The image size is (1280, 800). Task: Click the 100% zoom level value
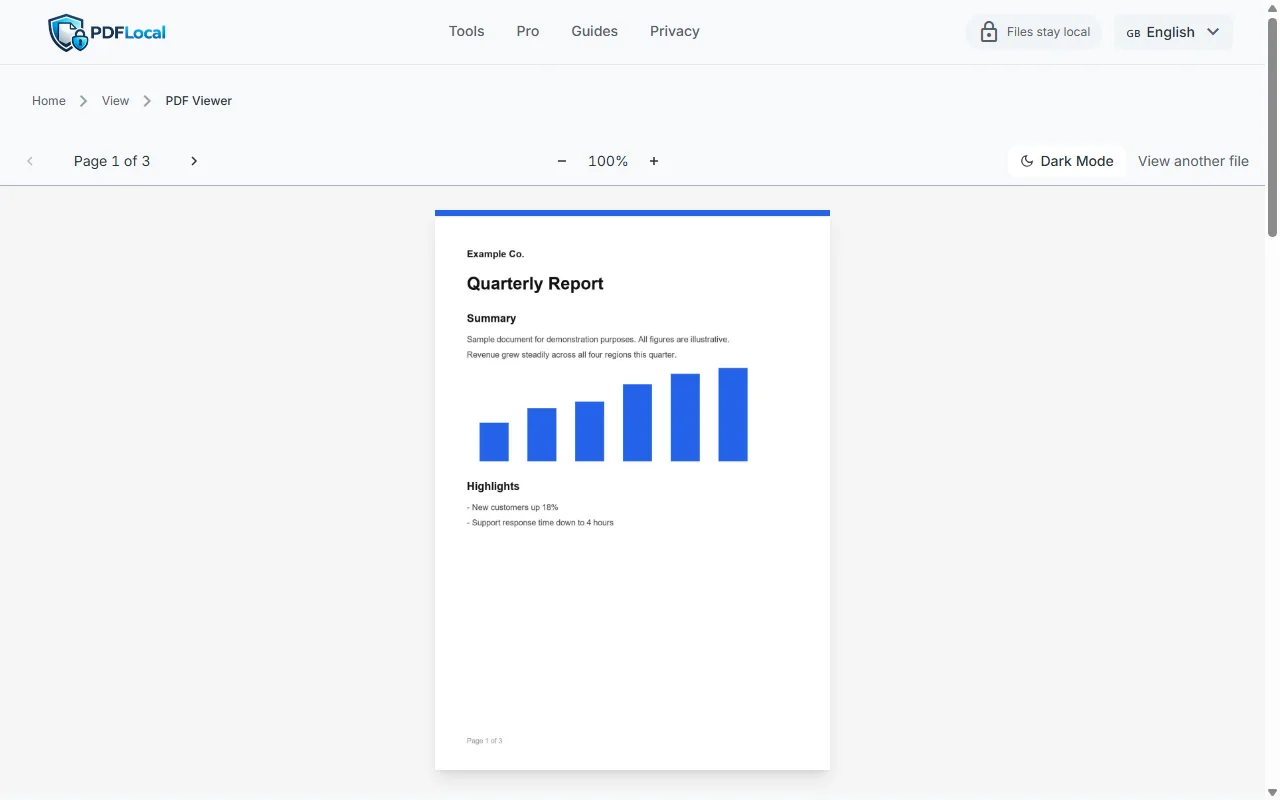point(608,161)
